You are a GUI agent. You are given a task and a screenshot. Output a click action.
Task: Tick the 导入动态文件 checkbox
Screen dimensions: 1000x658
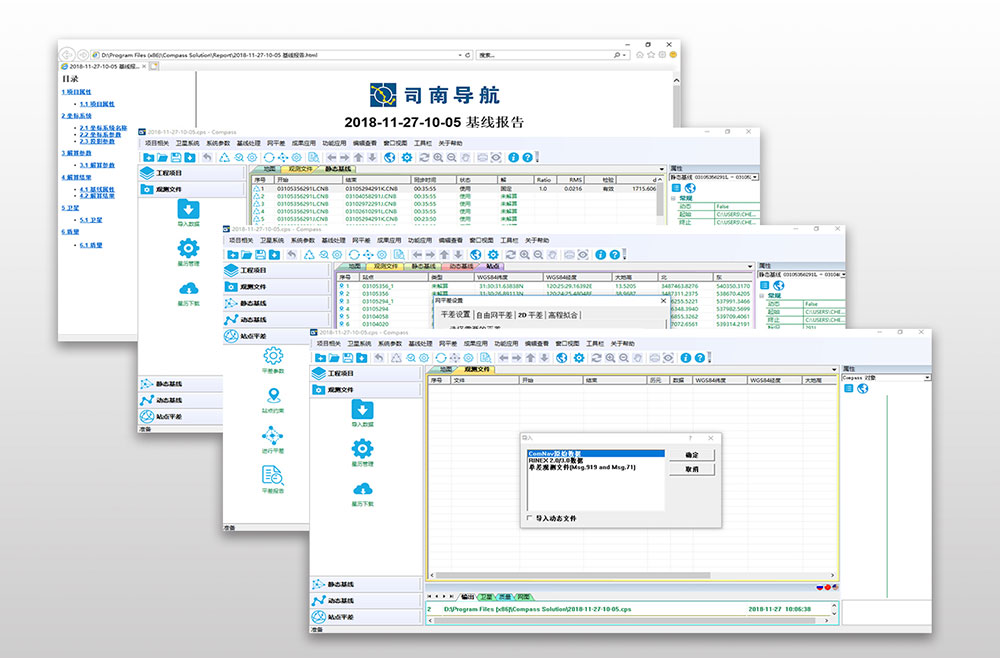tap(529, 518)
